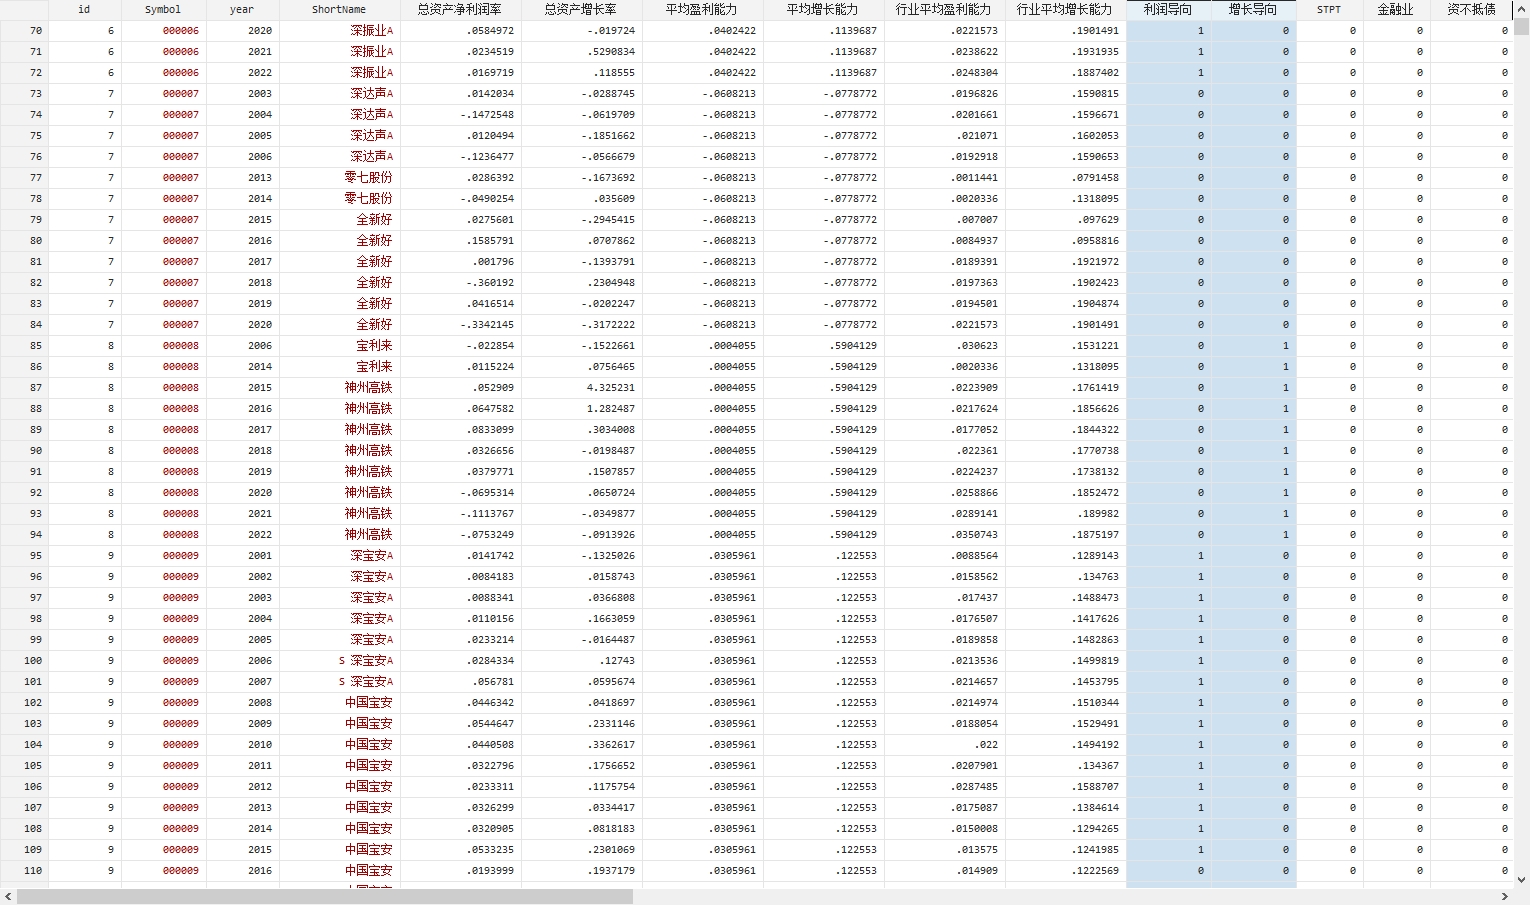This screenshot has height=905, width=1530.
Task: Select the 总资产净利润率 column header
Action: click(460, 9)
